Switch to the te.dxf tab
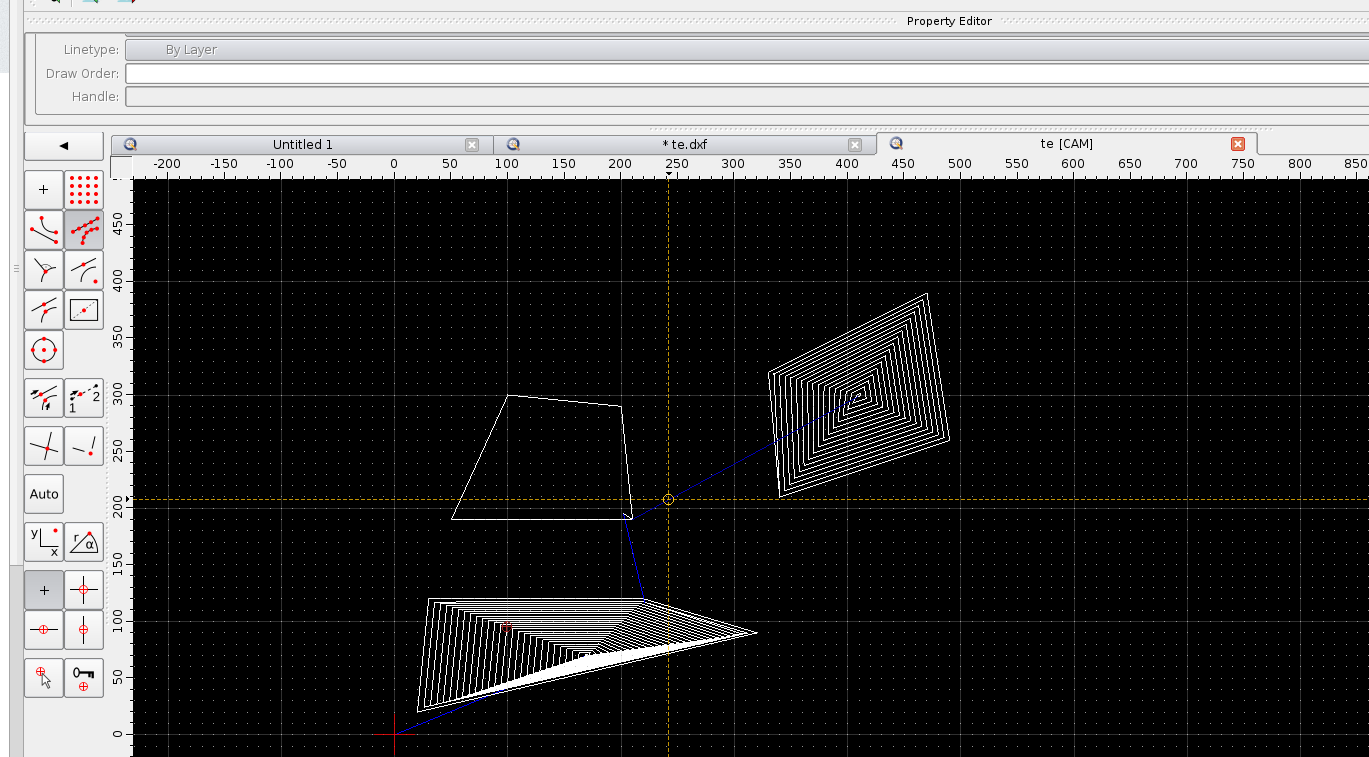 coord(685,145)
